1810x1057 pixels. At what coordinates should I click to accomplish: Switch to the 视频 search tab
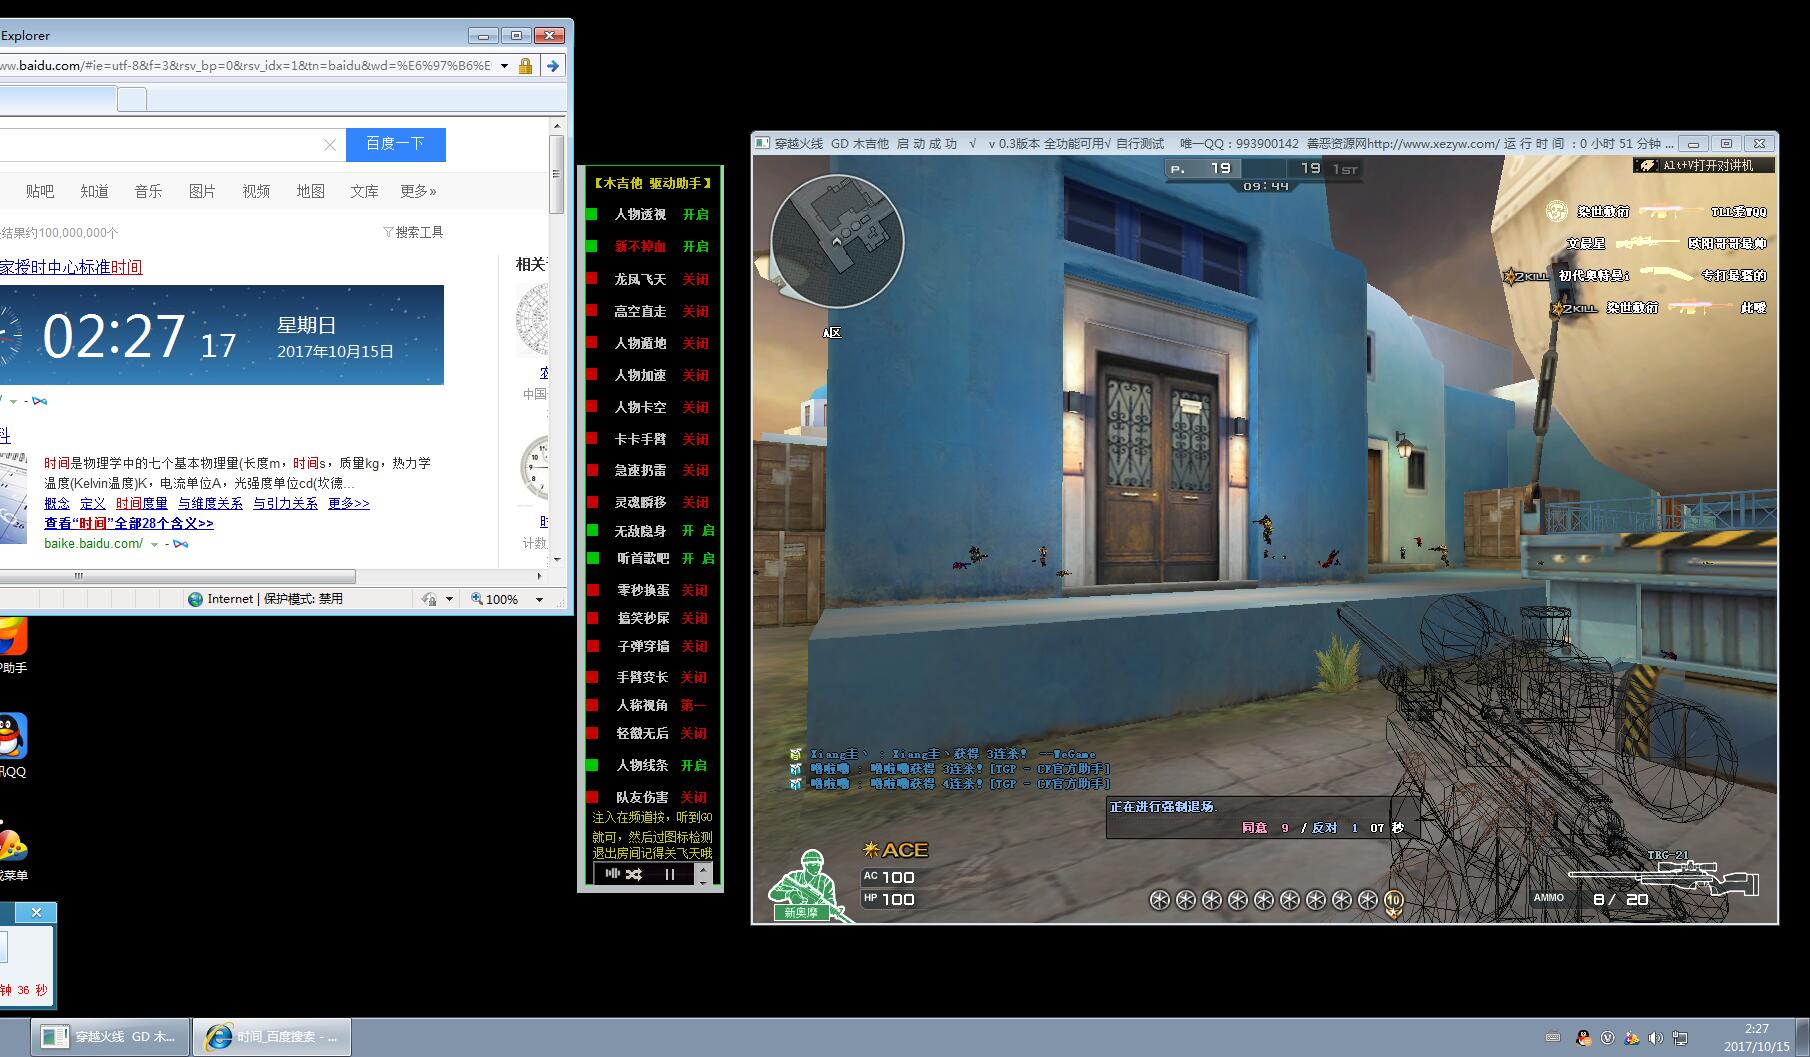256,191
